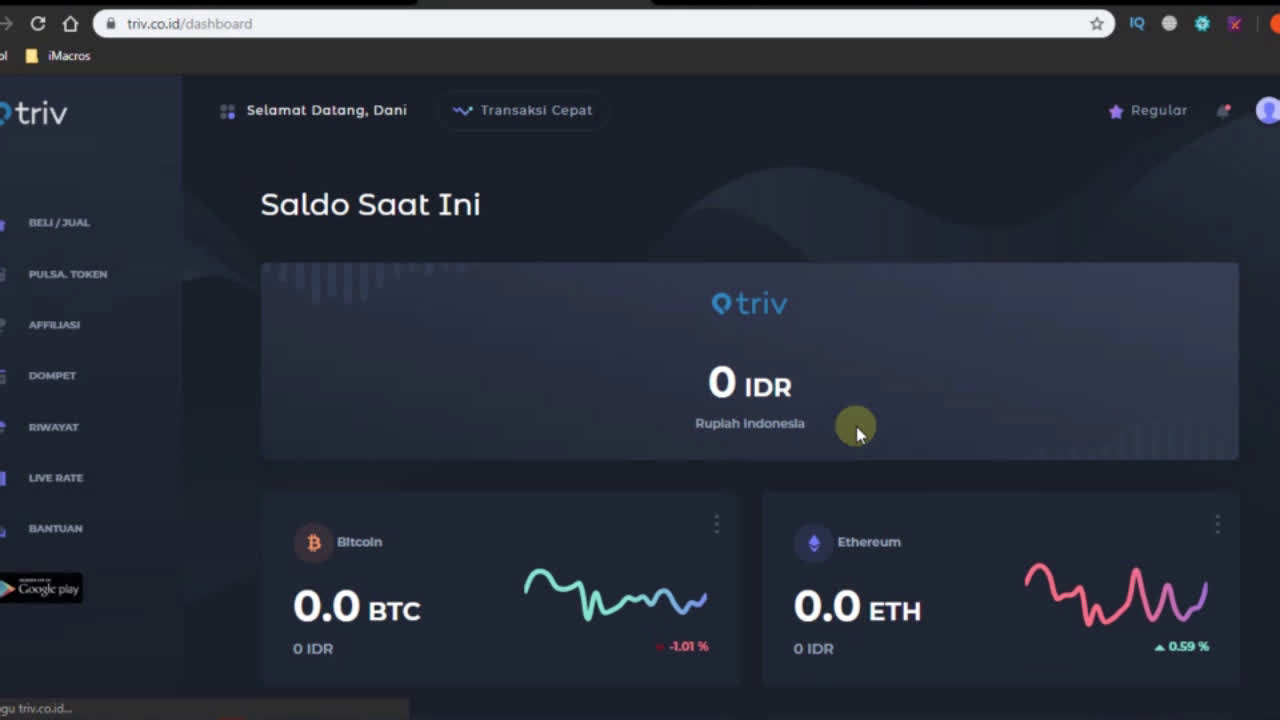Open Bitcoin card three-dot menu
This screenshot has width=1280, height=720.
tap(716, 524)
